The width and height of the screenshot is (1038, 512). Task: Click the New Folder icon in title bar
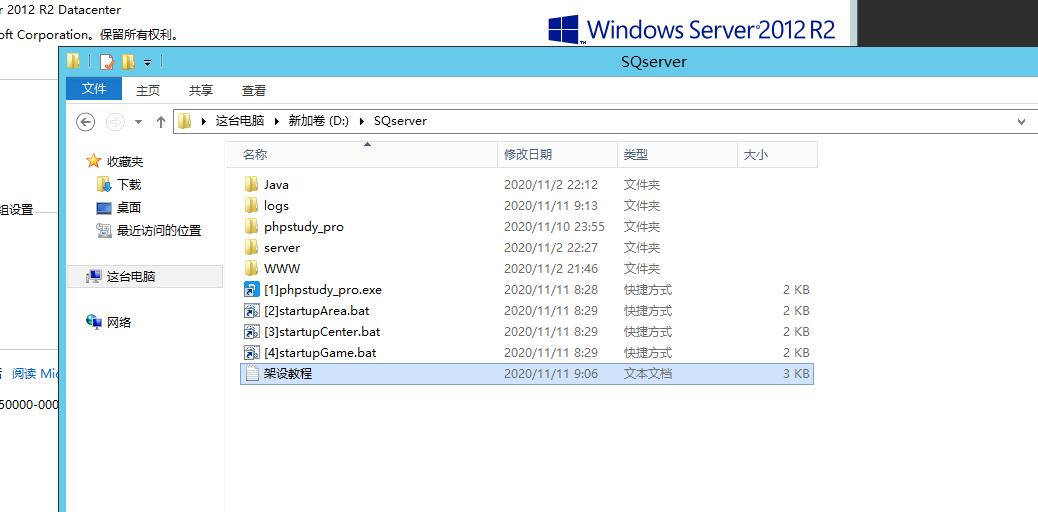coord(128,62)
